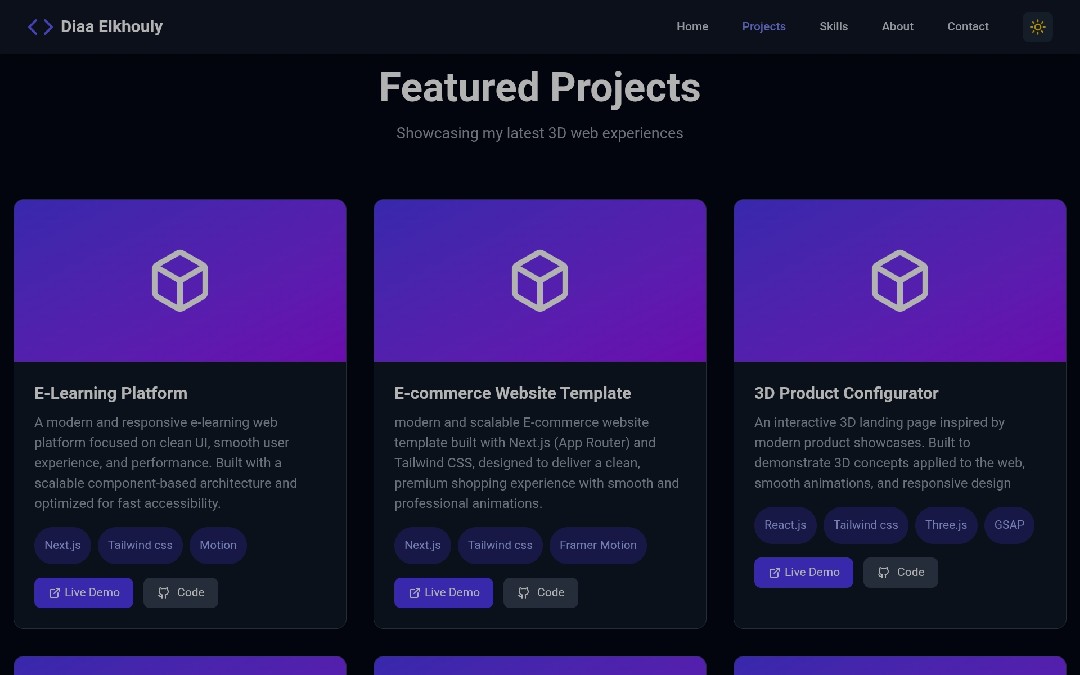The width and height of the screenshot is (1080, 675).
Task: Toggle the light/dark theme sun button
Action: pos(1037,27)
